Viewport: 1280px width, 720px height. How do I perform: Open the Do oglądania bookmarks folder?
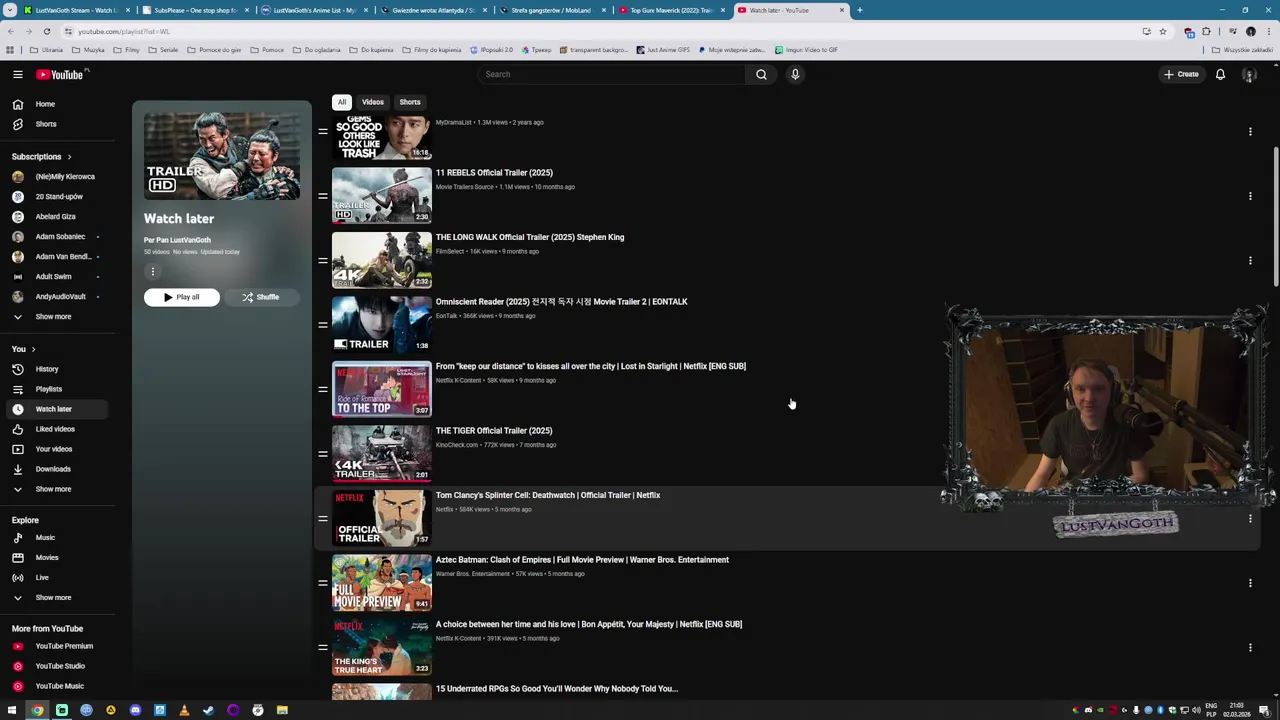(317, 50)
